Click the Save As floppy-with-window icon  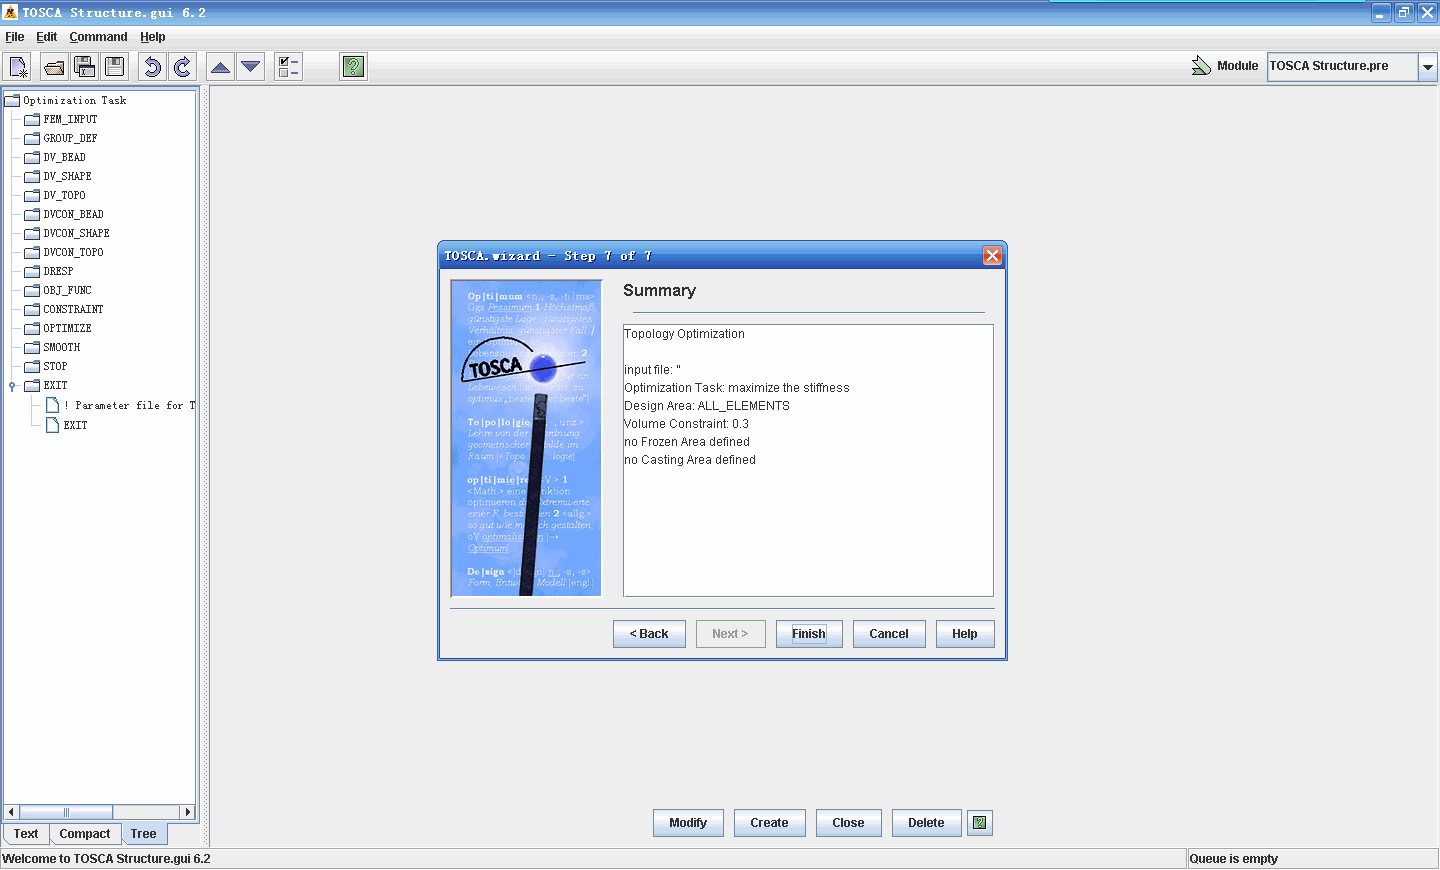point(85,67)
